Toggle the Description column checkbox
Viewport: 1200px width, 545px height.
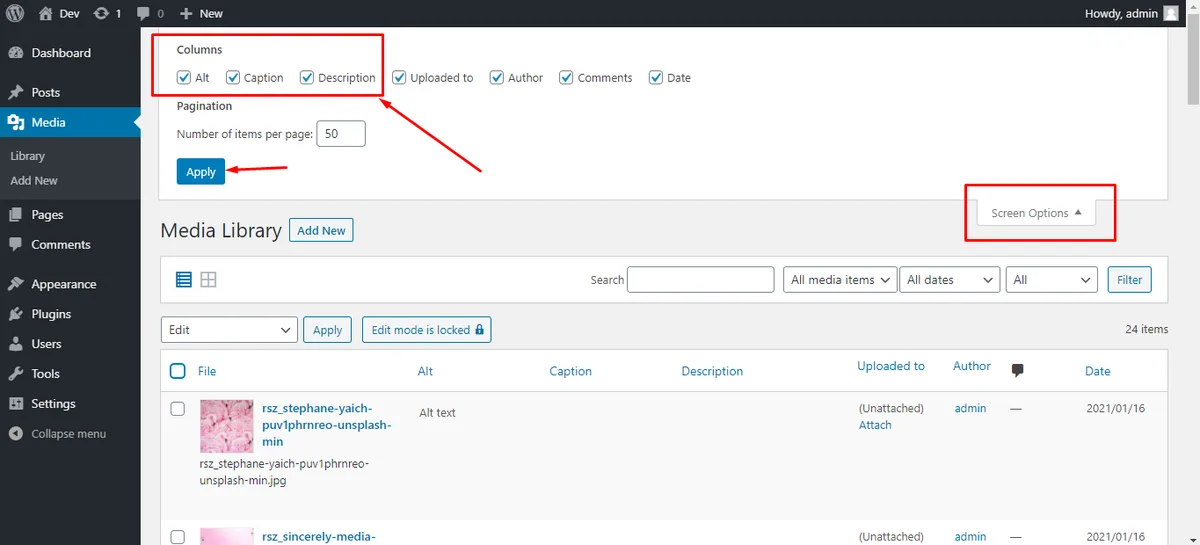[307, 77]
